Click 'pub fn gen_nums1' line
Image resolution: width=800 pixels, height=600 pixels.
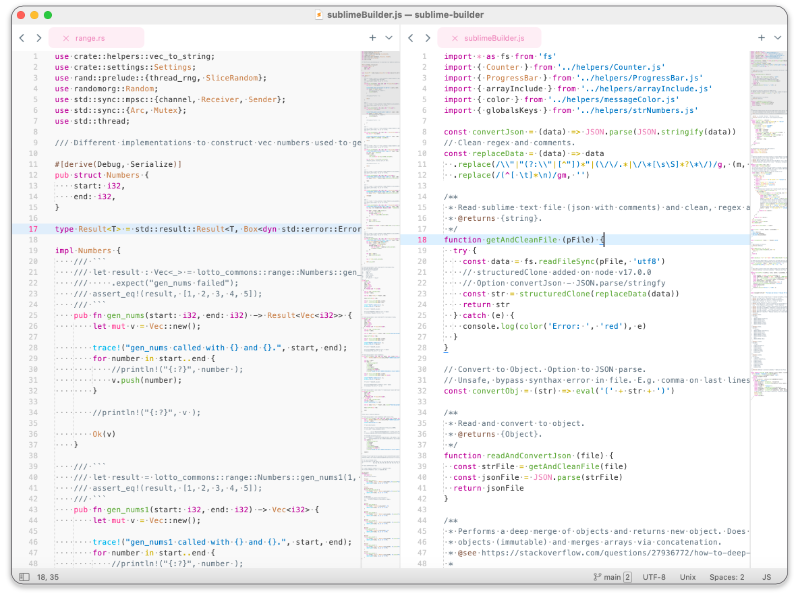[x=196, y=510]
